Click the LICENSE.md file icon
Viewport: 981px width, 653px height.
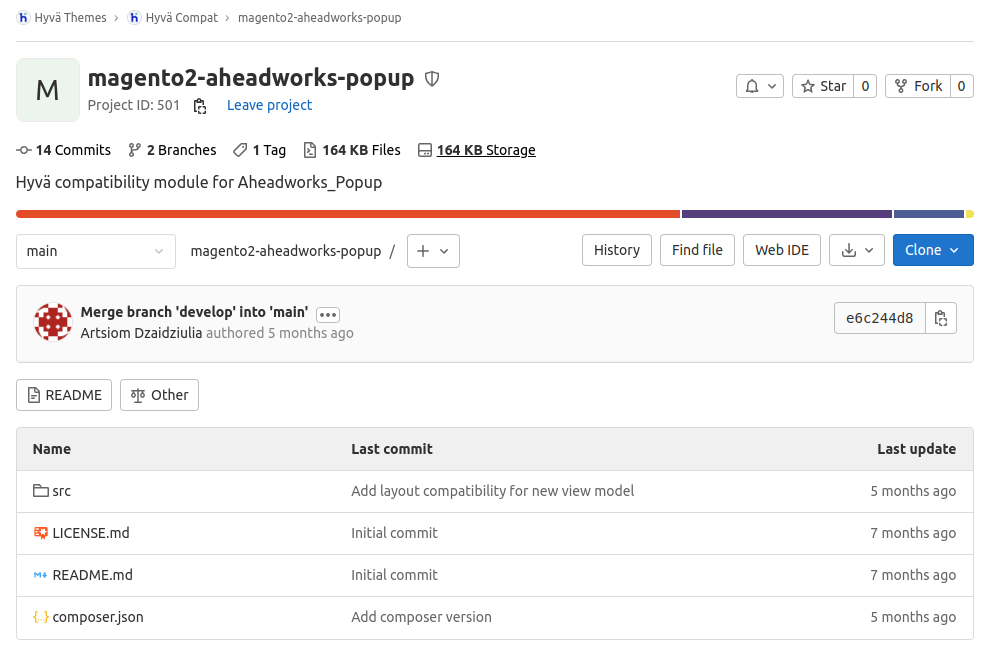tap(41, 533)
